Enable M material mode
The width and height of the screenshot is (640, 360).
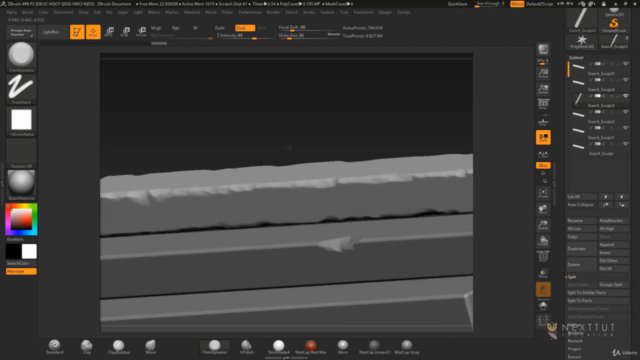pyautogui.click(x=195, y=28)
